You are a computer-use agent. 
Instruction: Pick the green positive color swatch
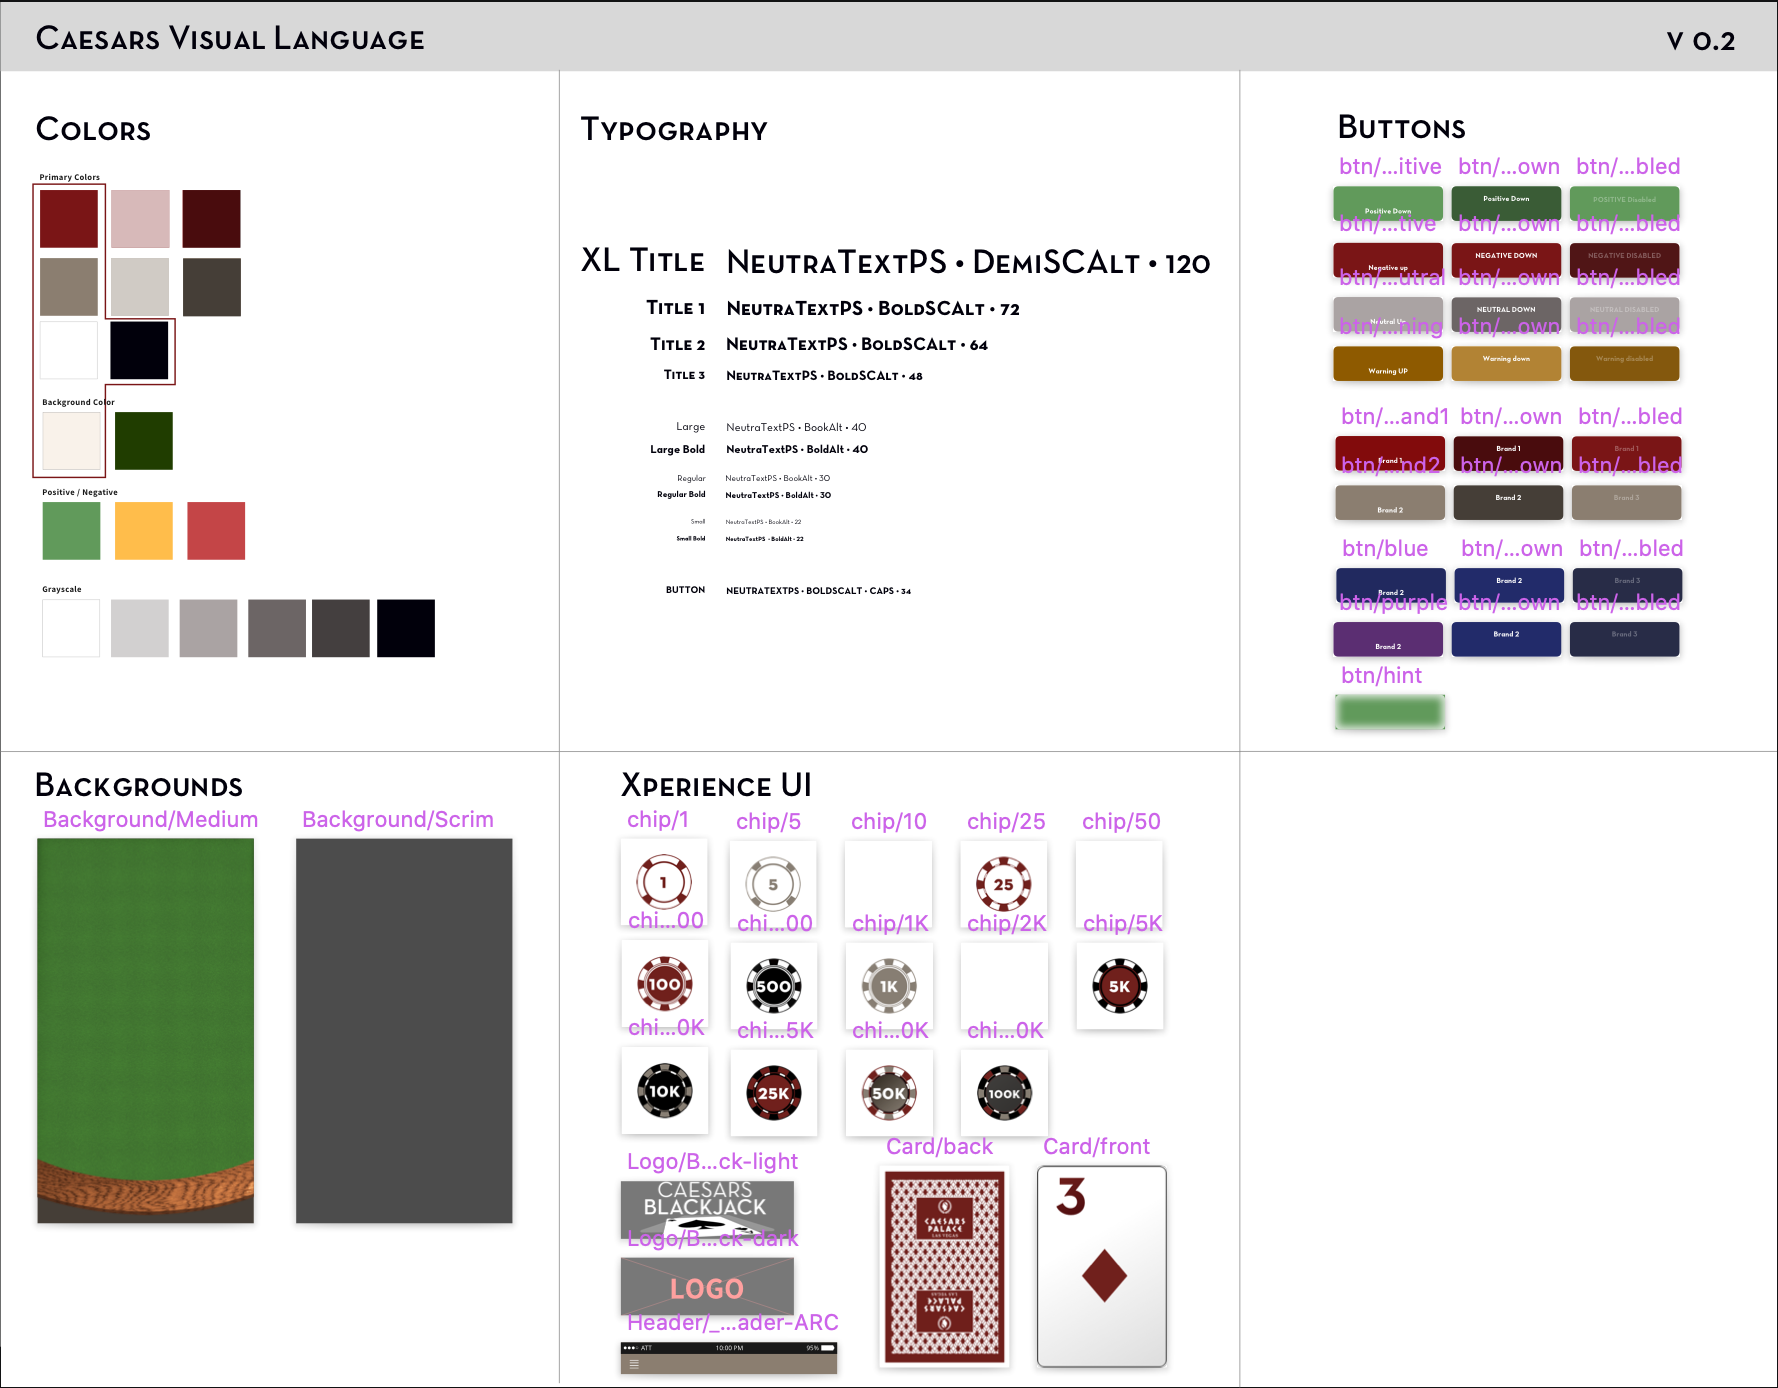coord(71,531)
